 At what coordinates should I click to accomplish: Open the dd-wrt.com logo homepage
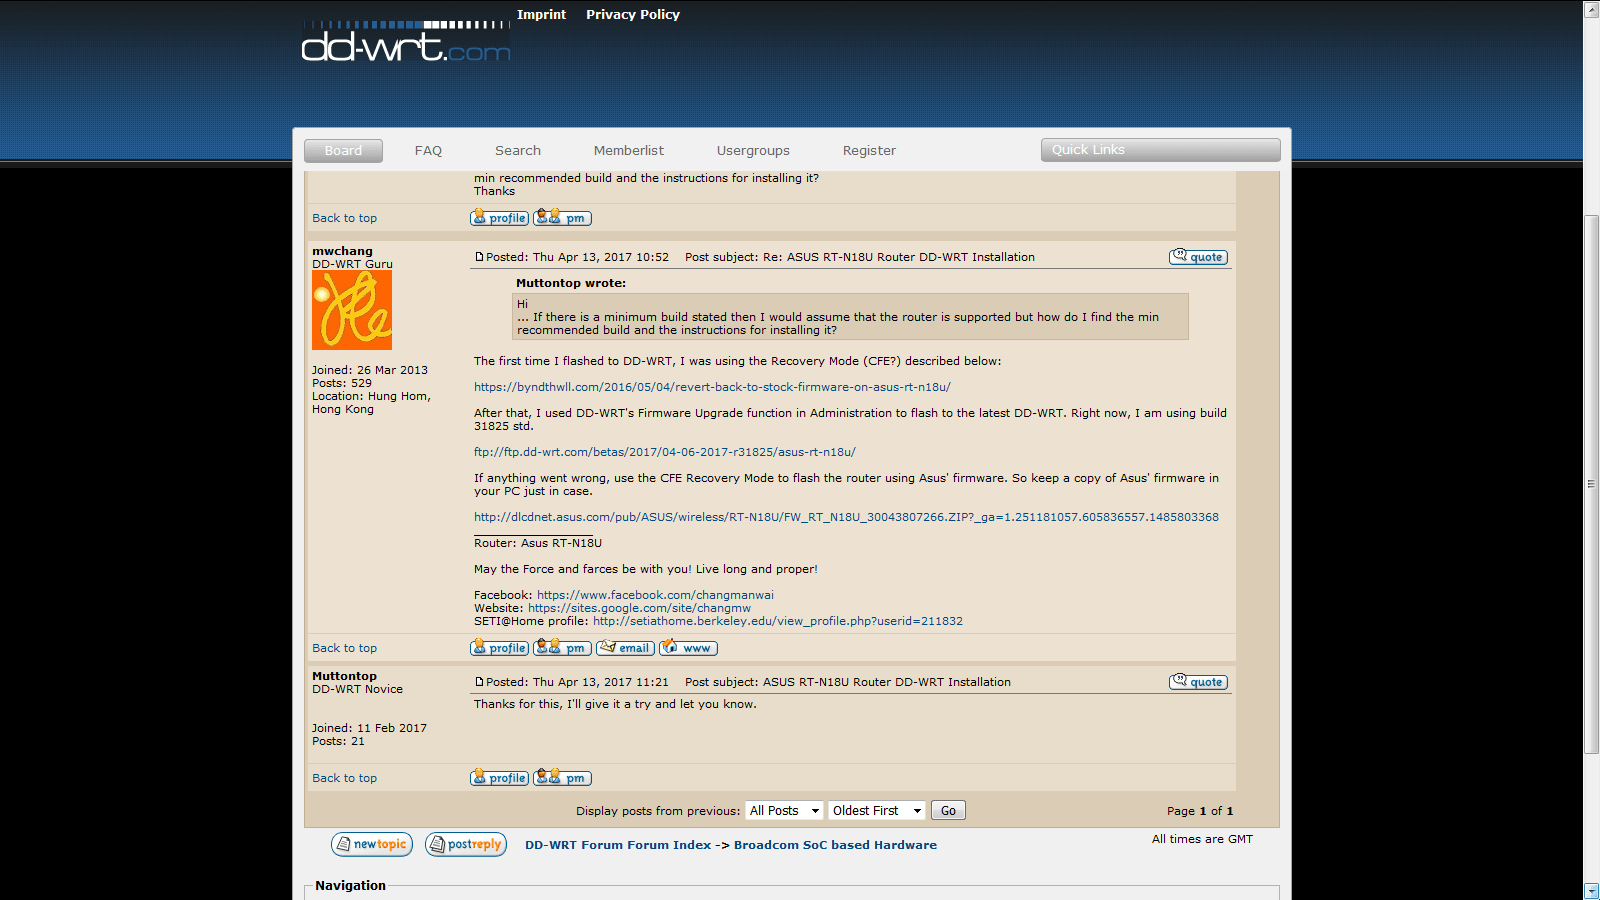click(x=406, y=42)
